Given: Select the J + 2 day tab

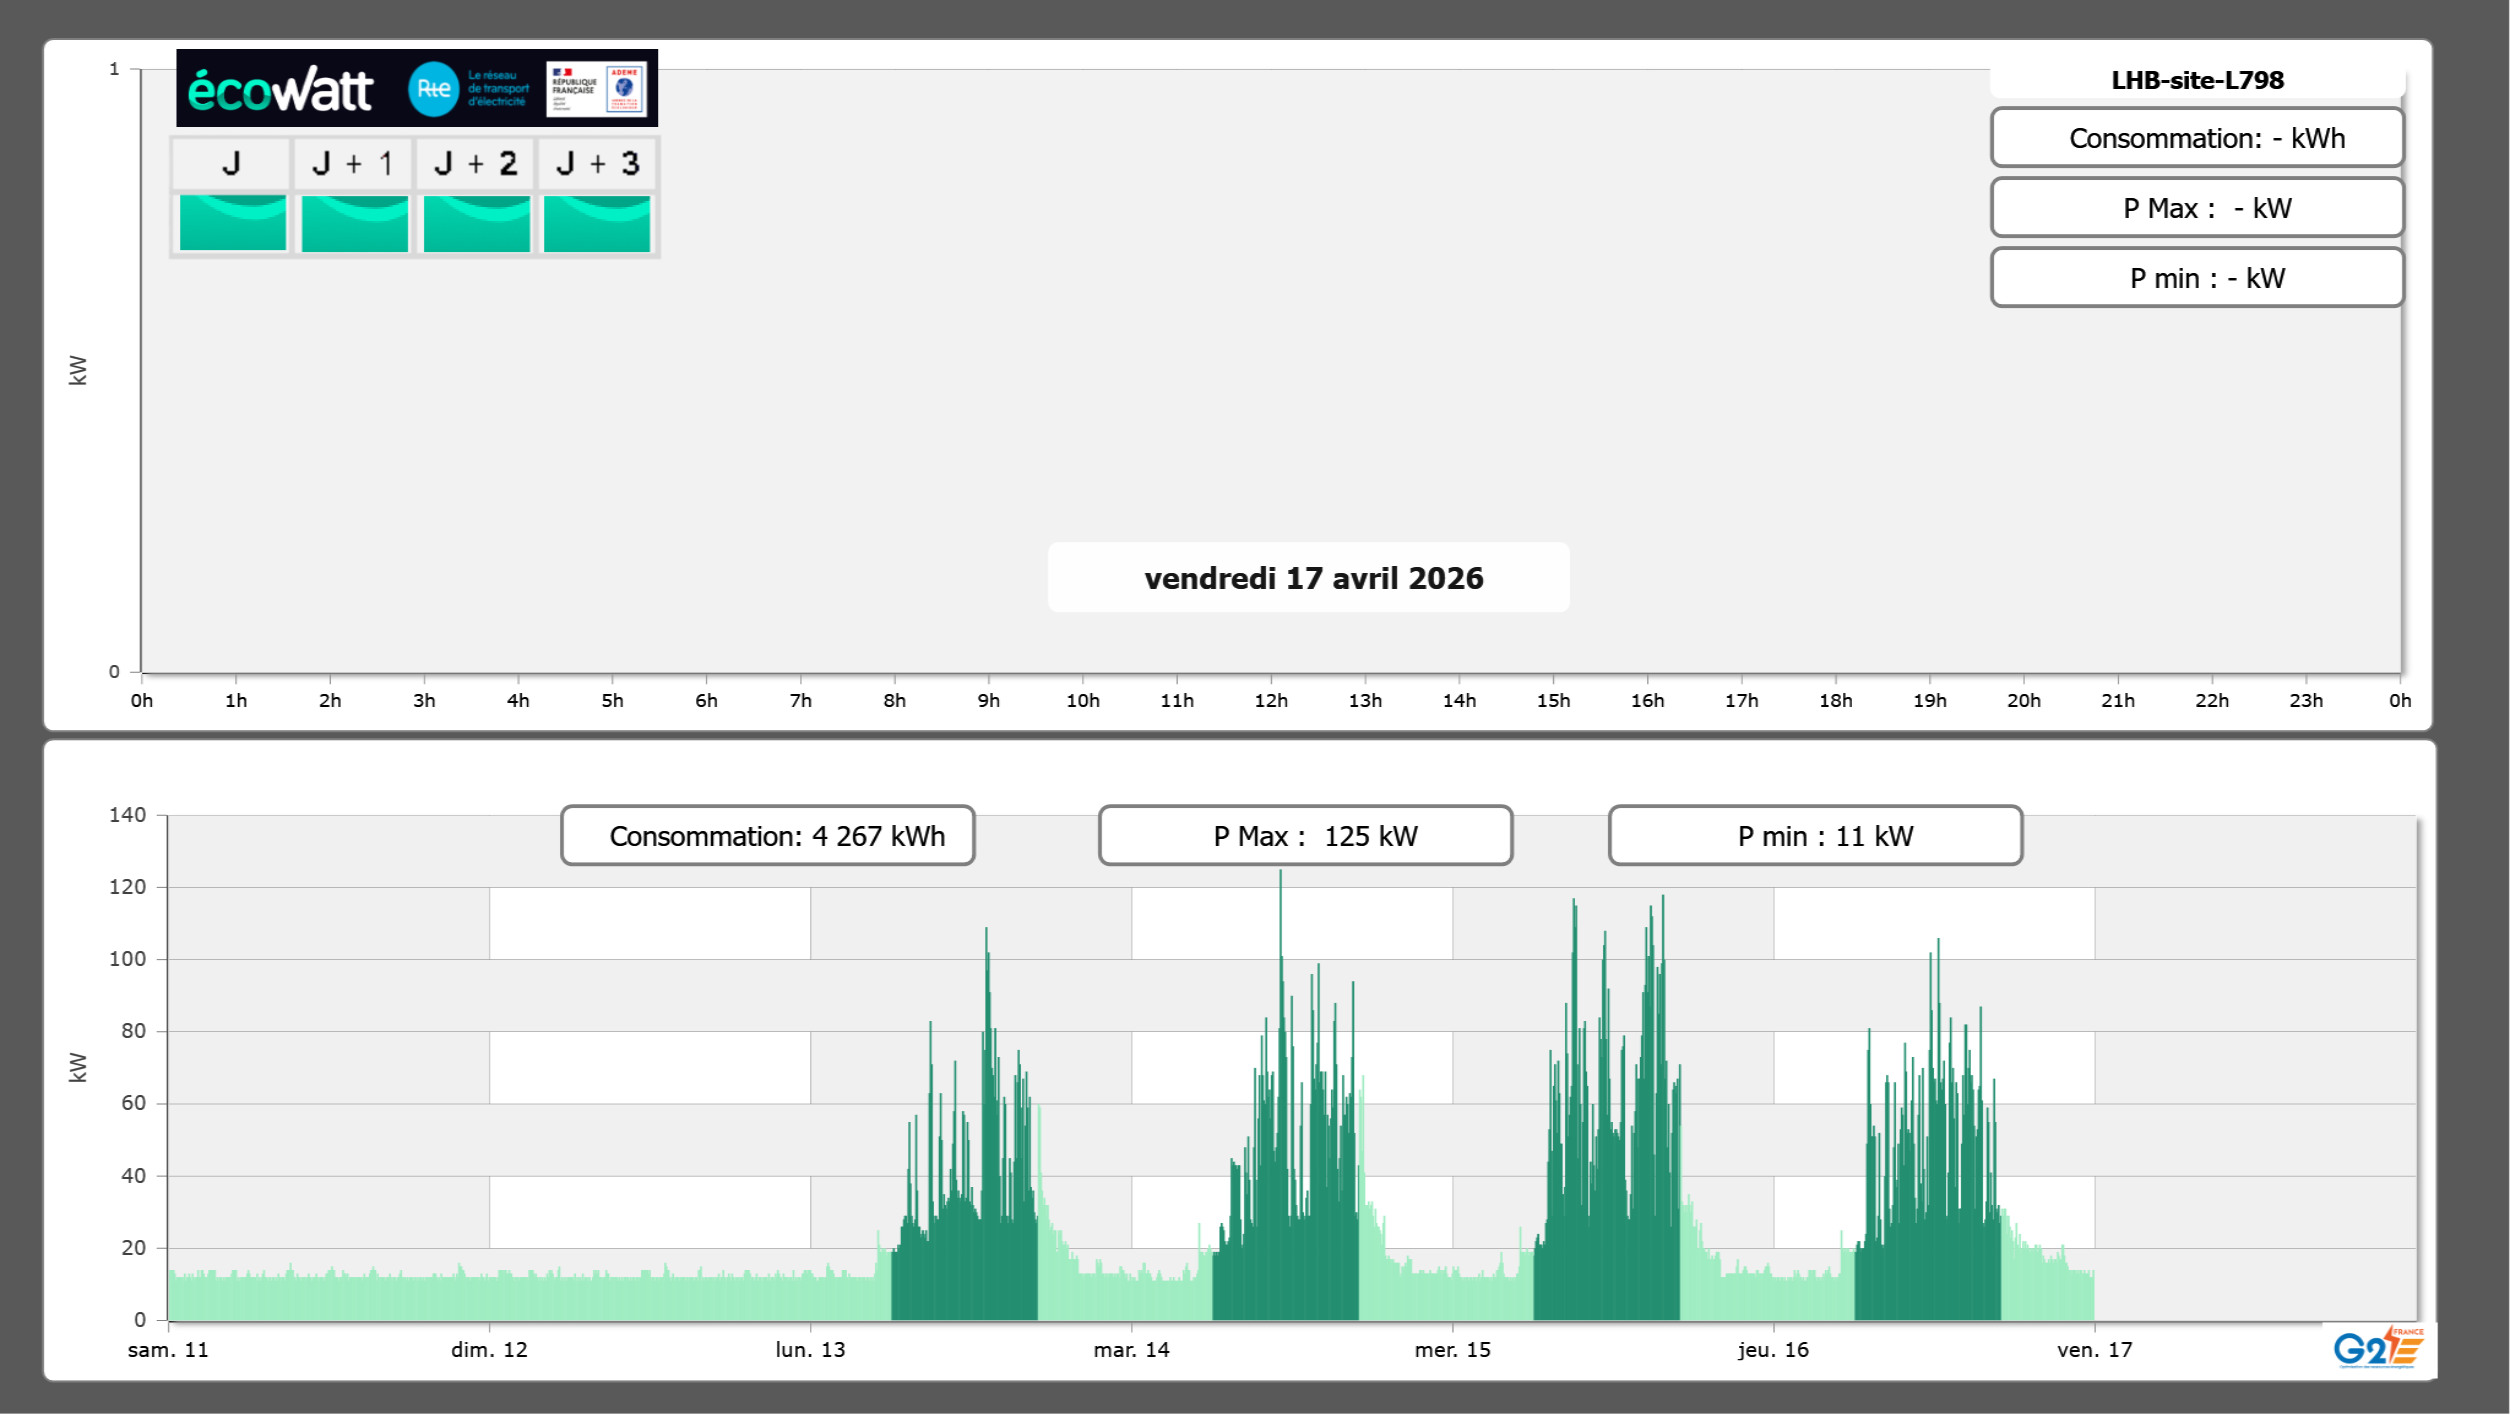Looking at the screenshot, I should click(476, 164).
